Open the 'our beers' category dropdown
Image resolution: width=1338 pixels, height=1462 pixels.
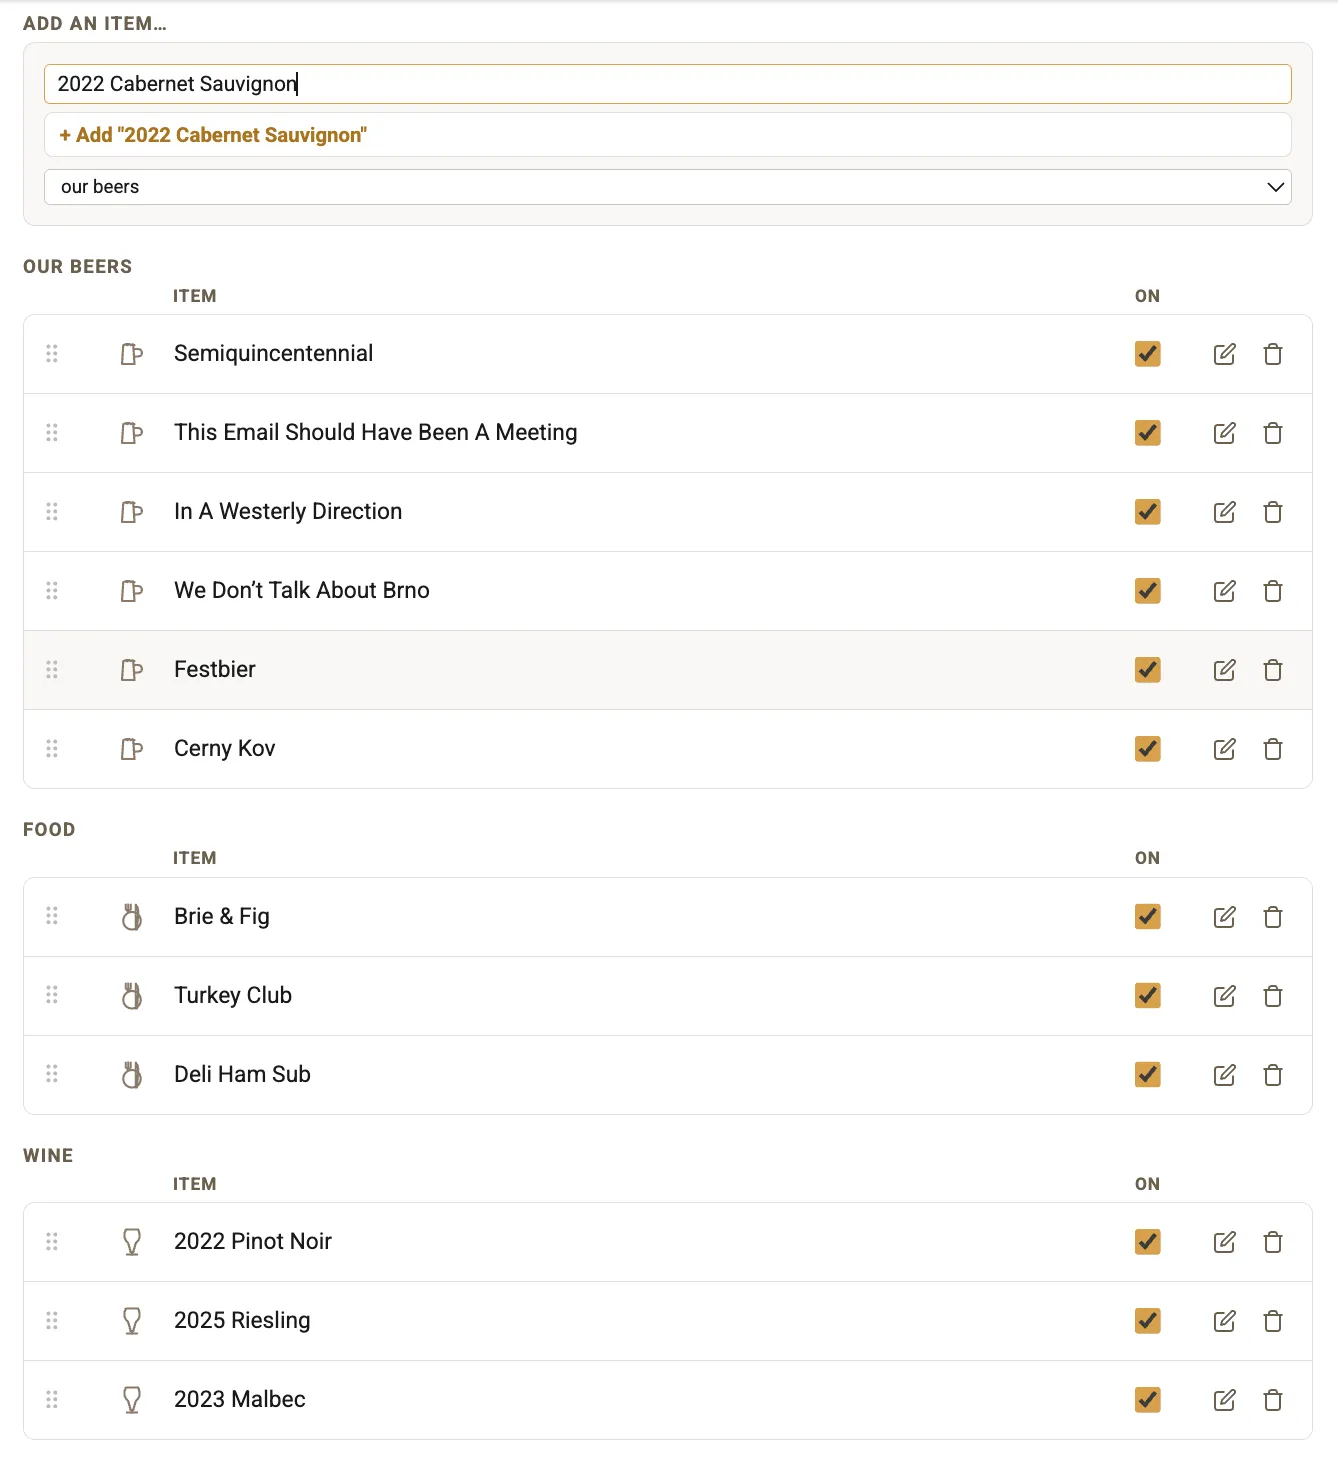point(668,187)
